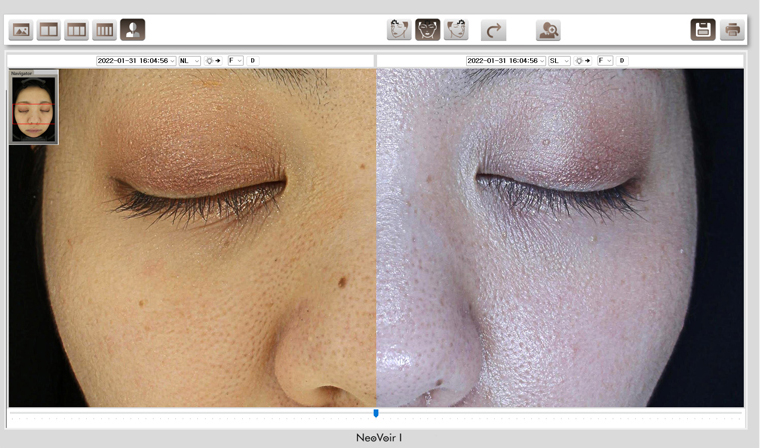Print the skin analysis result
Viewport: 760px width, 448px height.
pos(732,30)
